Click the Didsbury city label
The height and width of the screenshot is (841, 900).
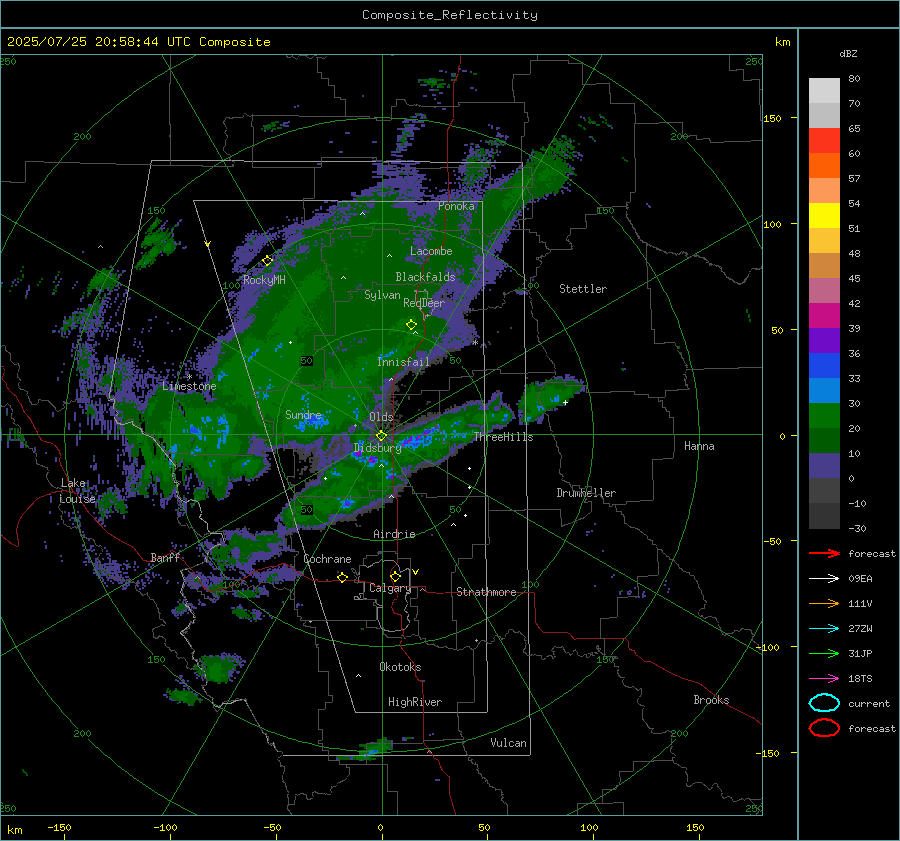pos(377,448)
